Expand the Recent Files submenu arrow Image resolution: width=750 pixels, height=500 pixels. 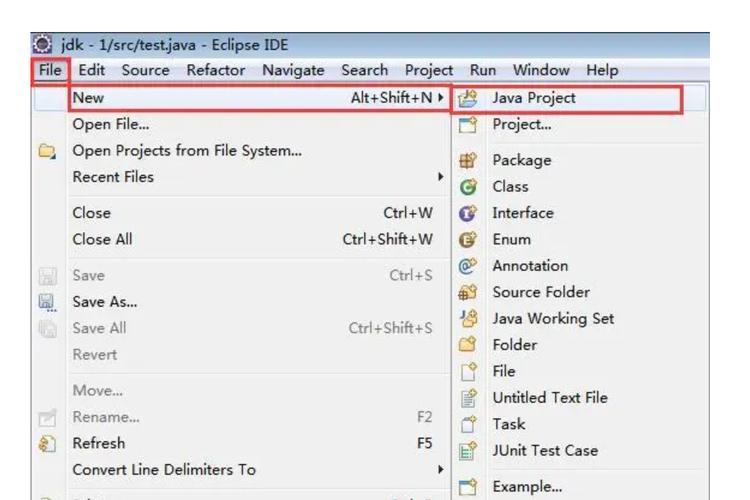[x=440, y=177]
